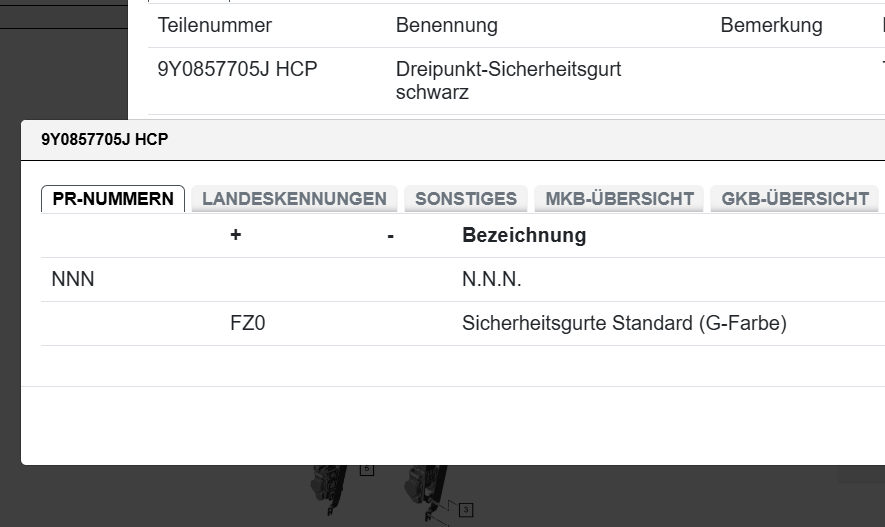
Task: Click callout number 5 in the diagram
Action: pyautogui.click(x=367, y=468)
